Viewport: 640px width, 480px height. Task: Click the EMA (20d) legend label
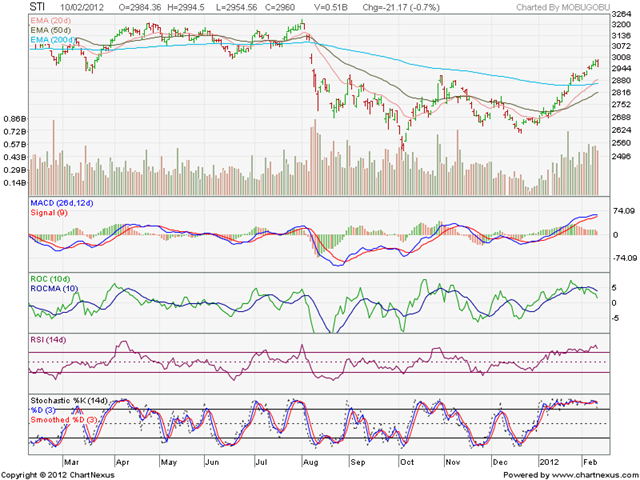click(x=50, y=20)
